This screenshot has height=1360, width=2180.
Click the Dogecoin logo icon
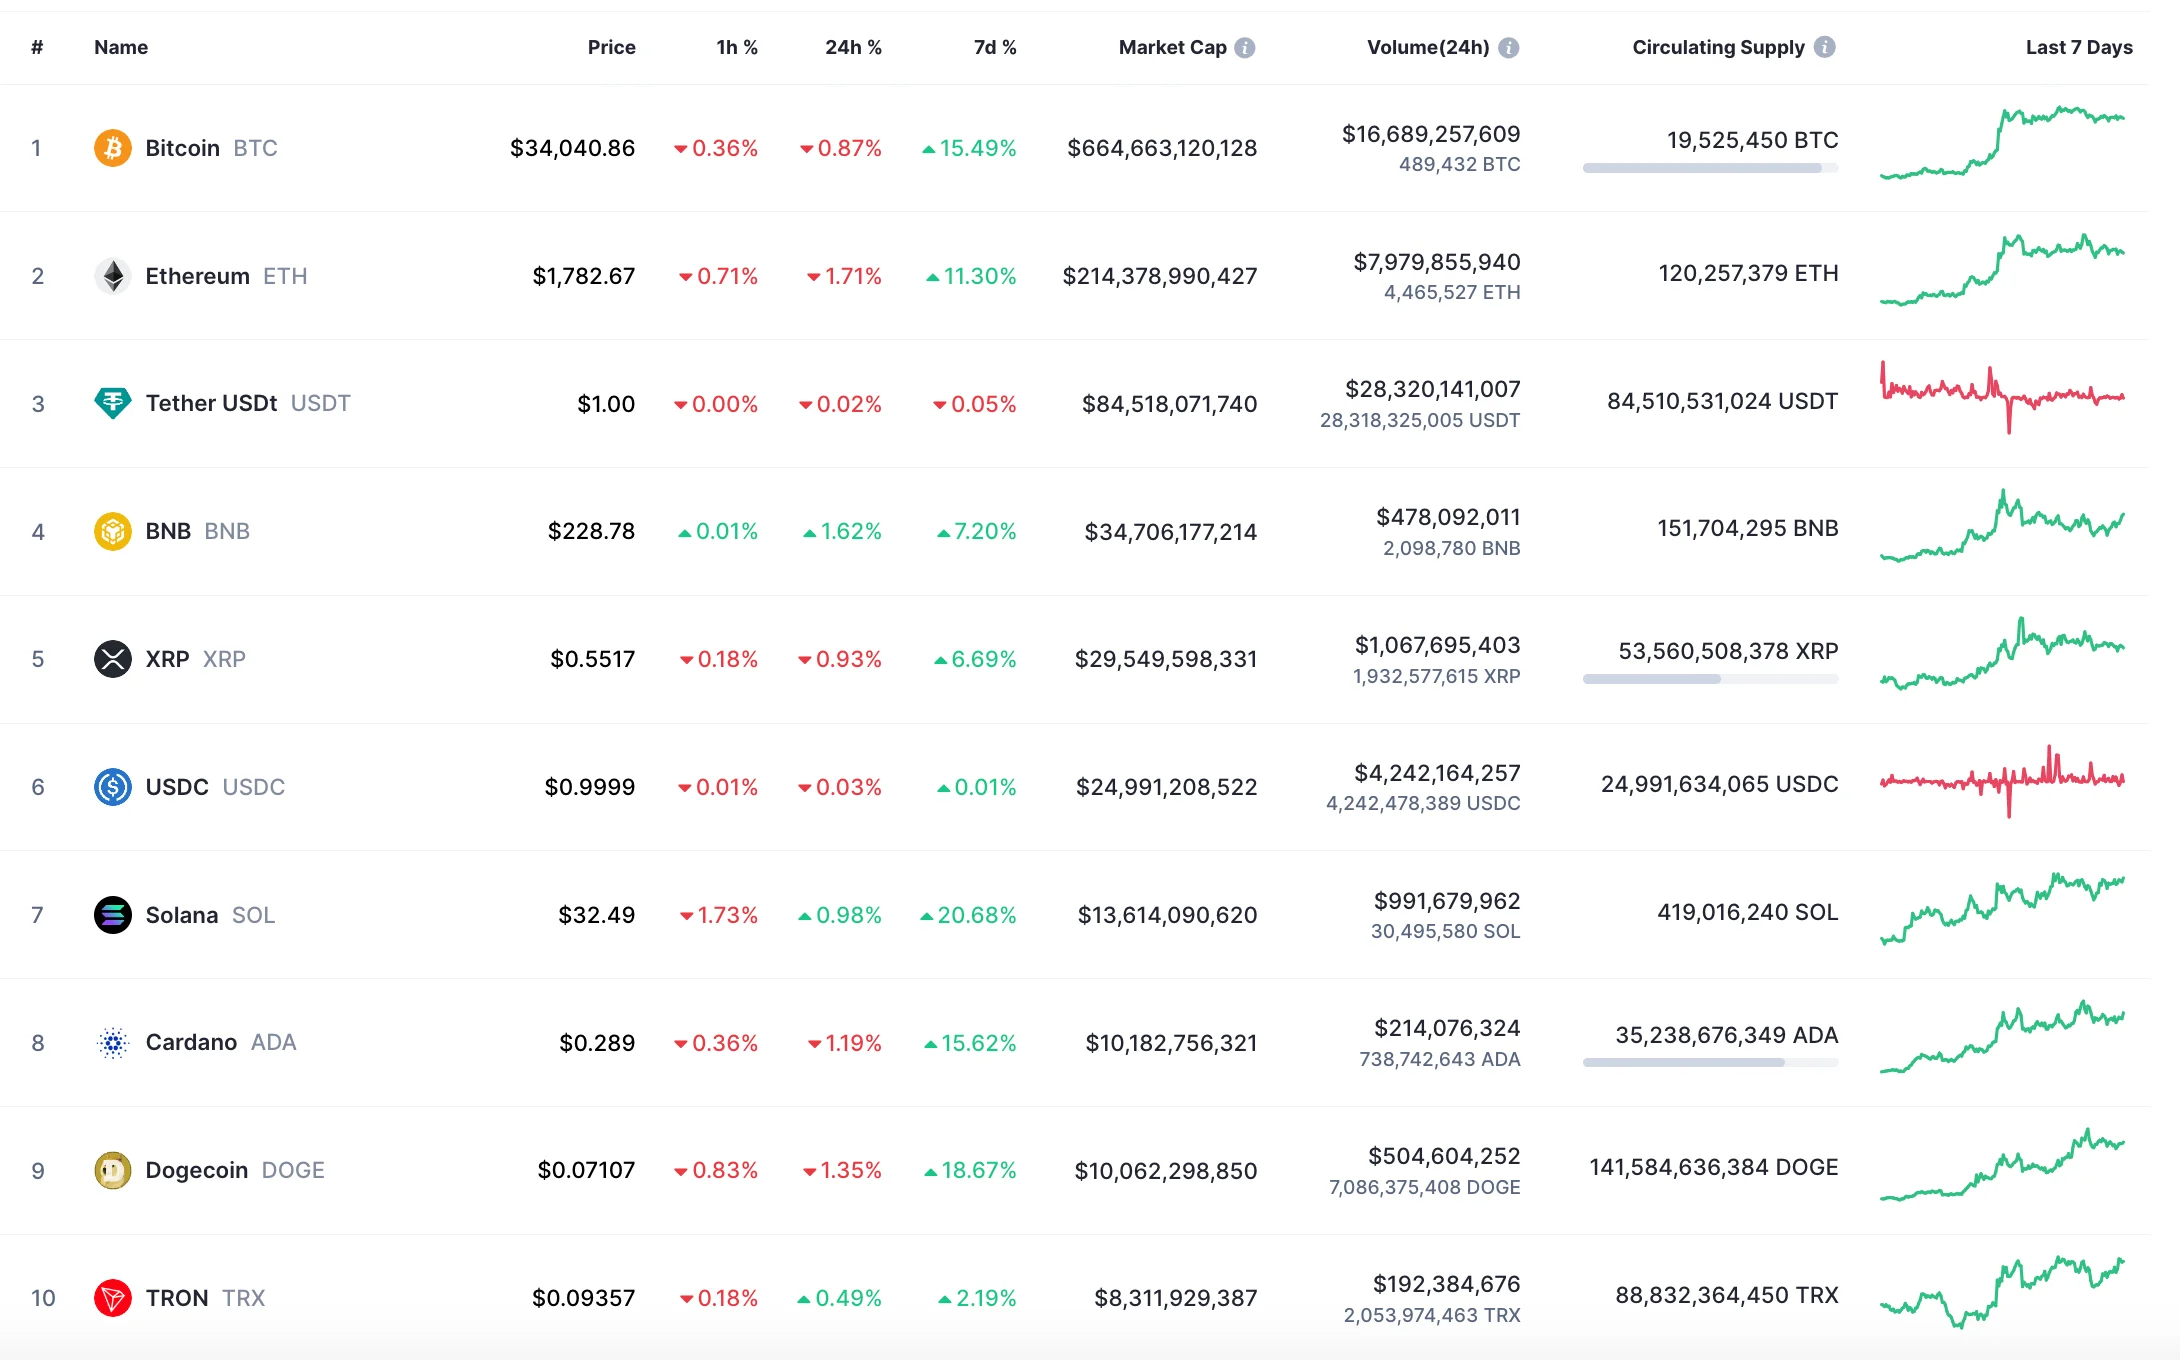click(113, 1170)
